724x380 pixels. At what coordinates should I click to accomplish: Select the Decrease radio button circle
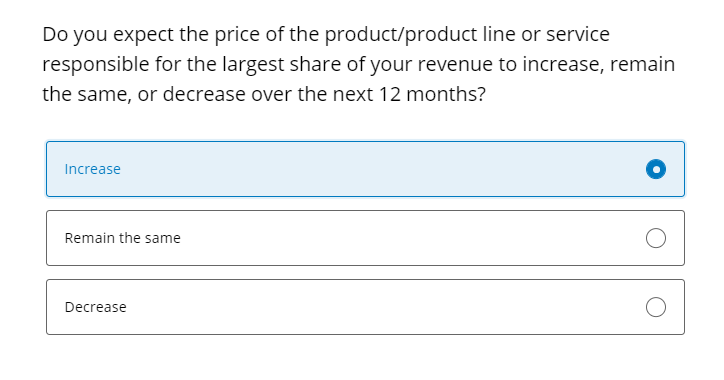point(656,307)
